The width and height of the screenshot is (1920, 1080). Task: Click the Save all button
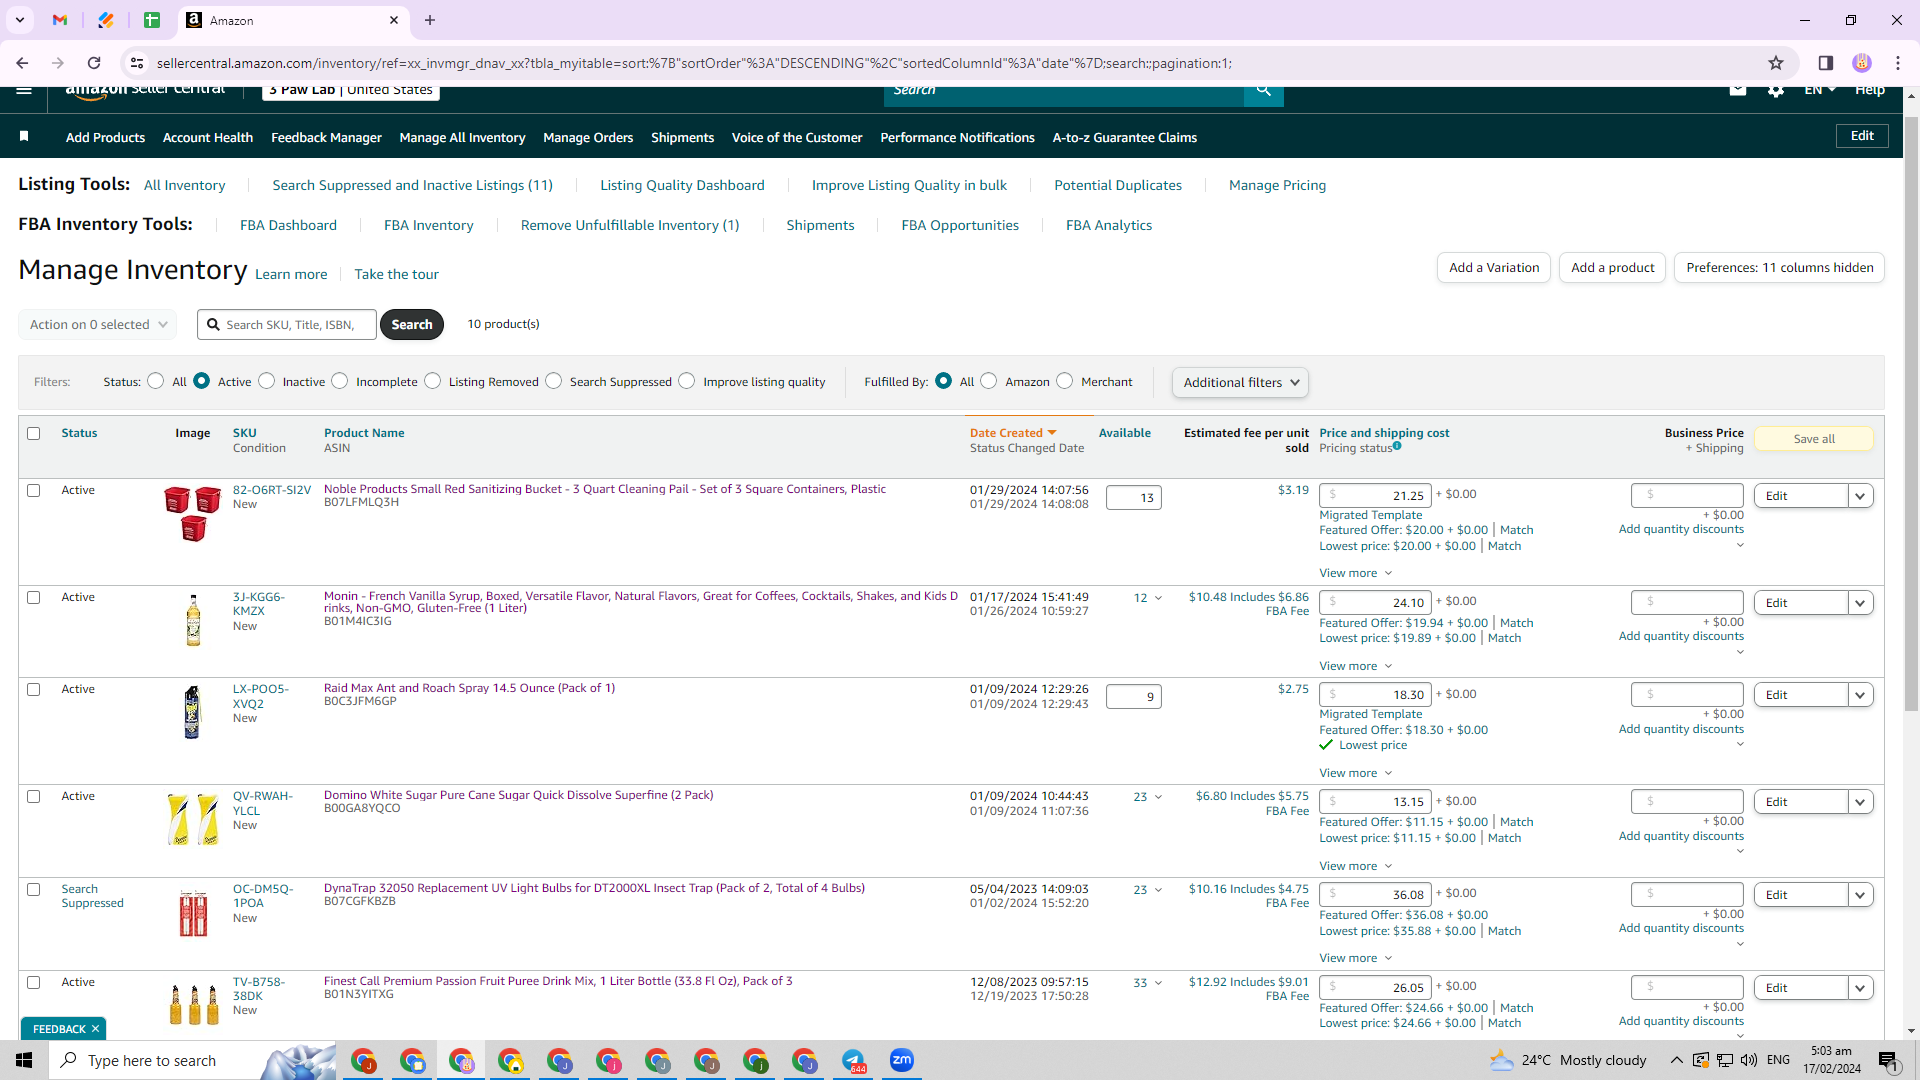1814,439
